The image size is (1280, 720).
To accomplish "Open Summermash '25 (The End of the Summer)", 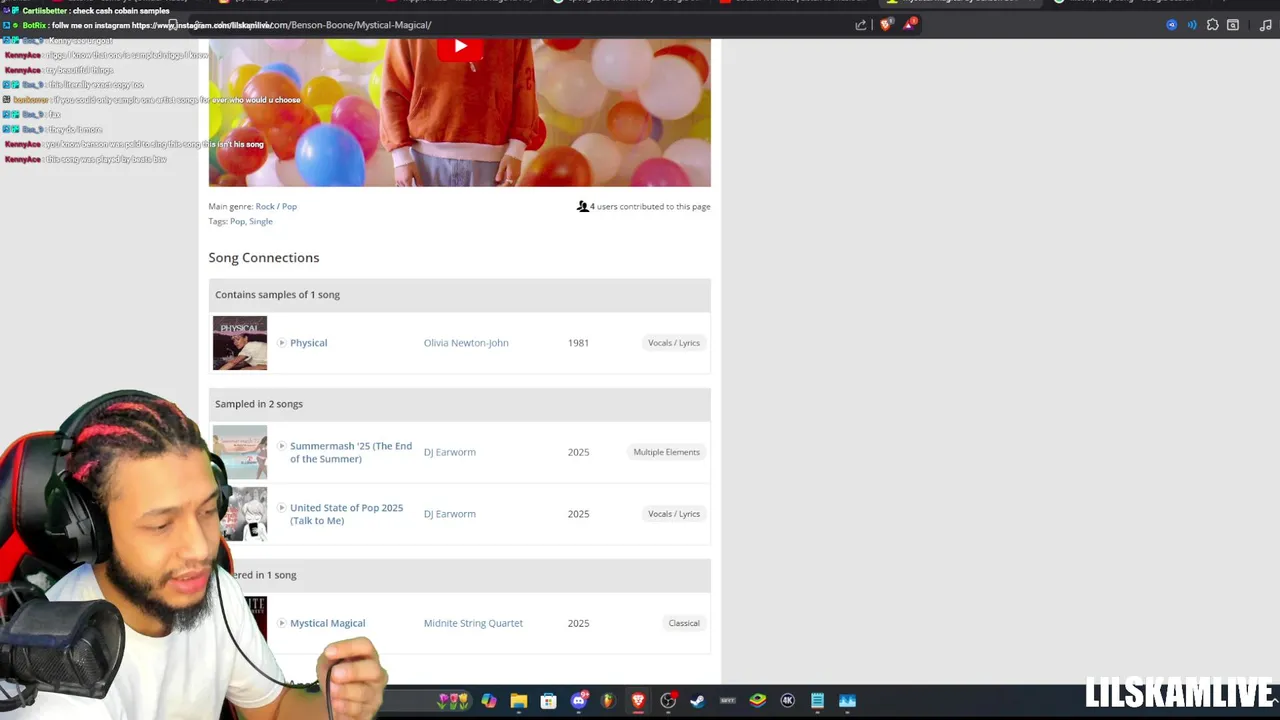I will (351, 452).
